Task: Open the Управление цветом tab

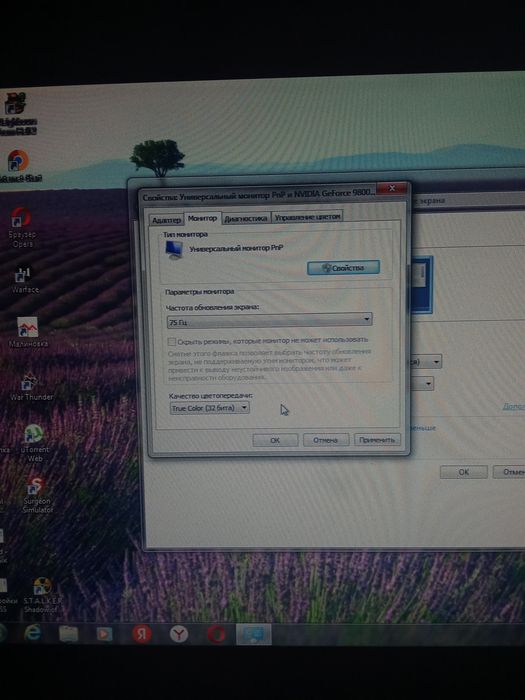Action: (307, 217)
